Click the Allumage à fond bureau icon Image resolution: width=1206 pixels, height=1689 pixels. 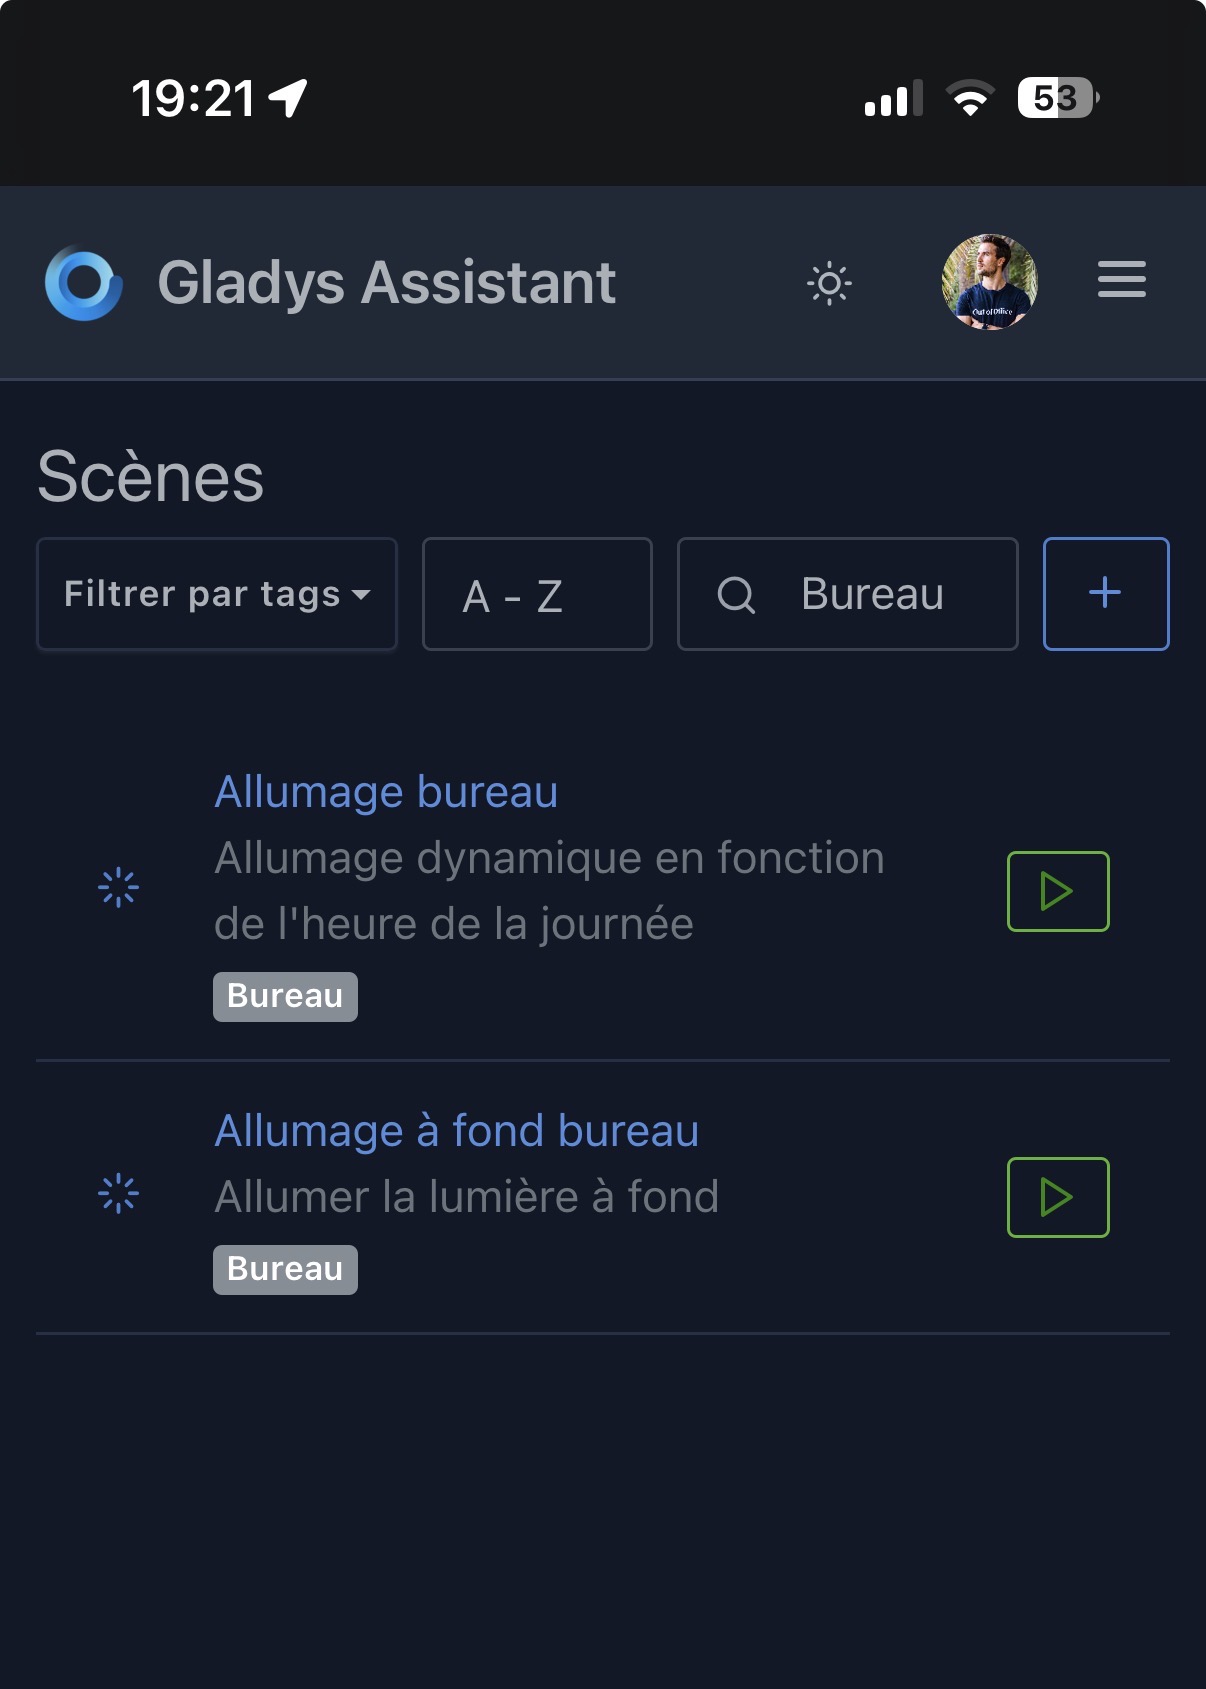(118, 1193)
